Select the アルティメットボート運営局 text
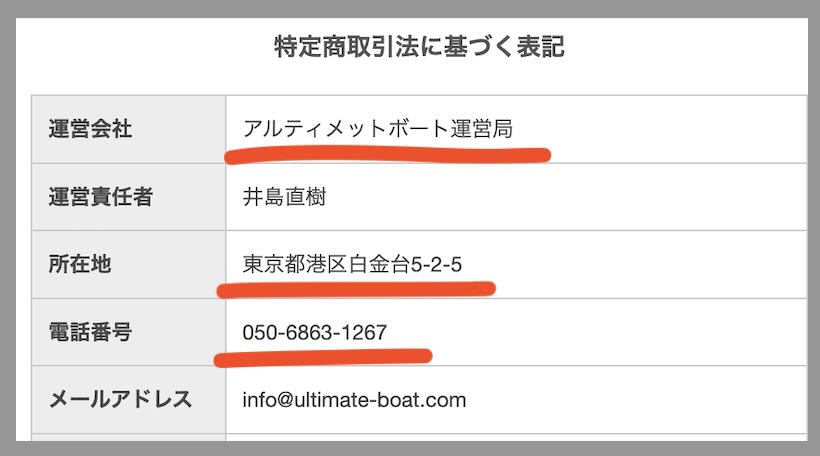The image size is (820, 456). (x=378, y=129)
